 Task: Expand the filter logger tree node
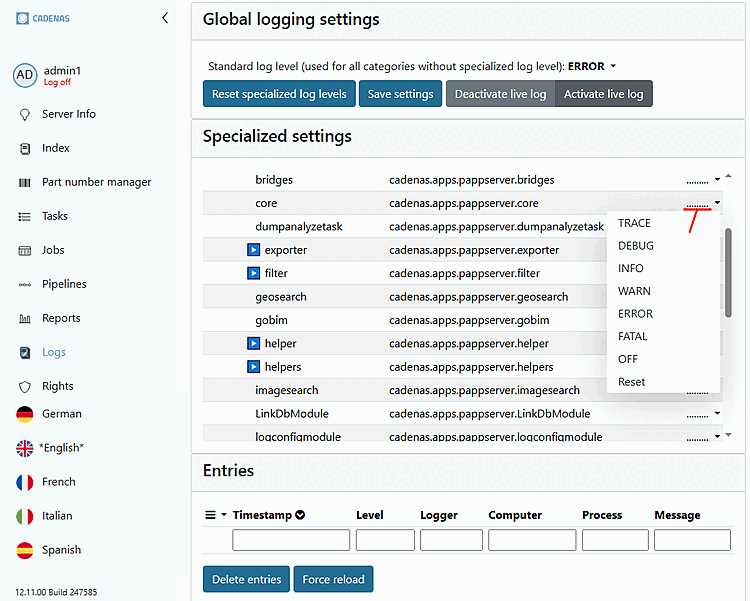[253, 273]
